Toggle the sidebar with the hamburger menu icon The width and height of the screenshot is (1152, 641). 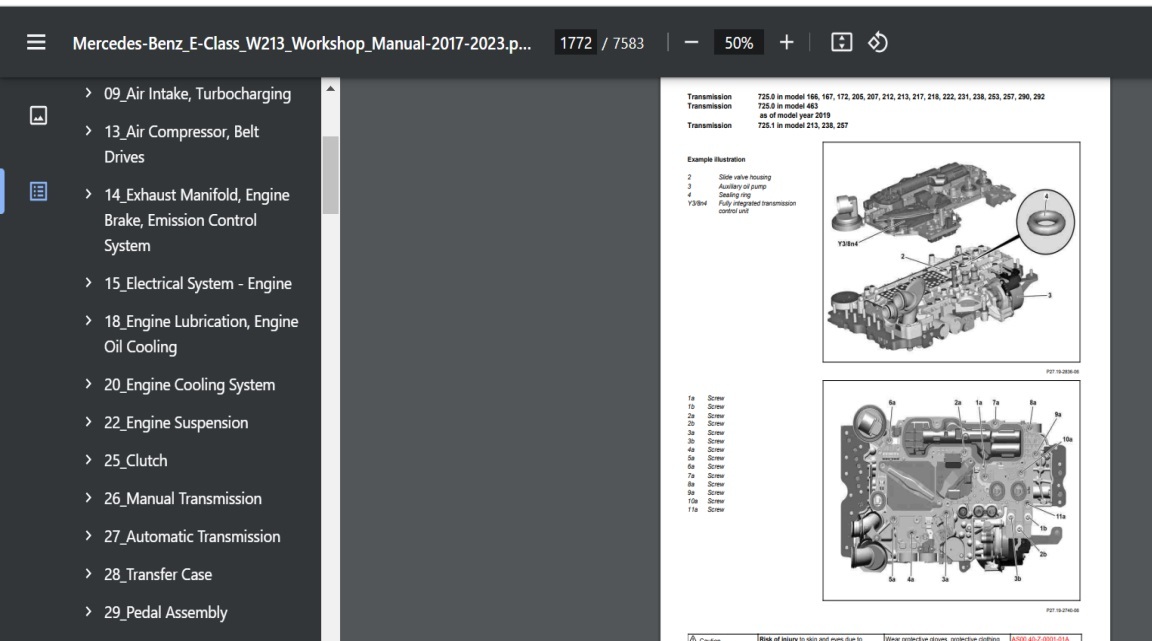point(36,43)
